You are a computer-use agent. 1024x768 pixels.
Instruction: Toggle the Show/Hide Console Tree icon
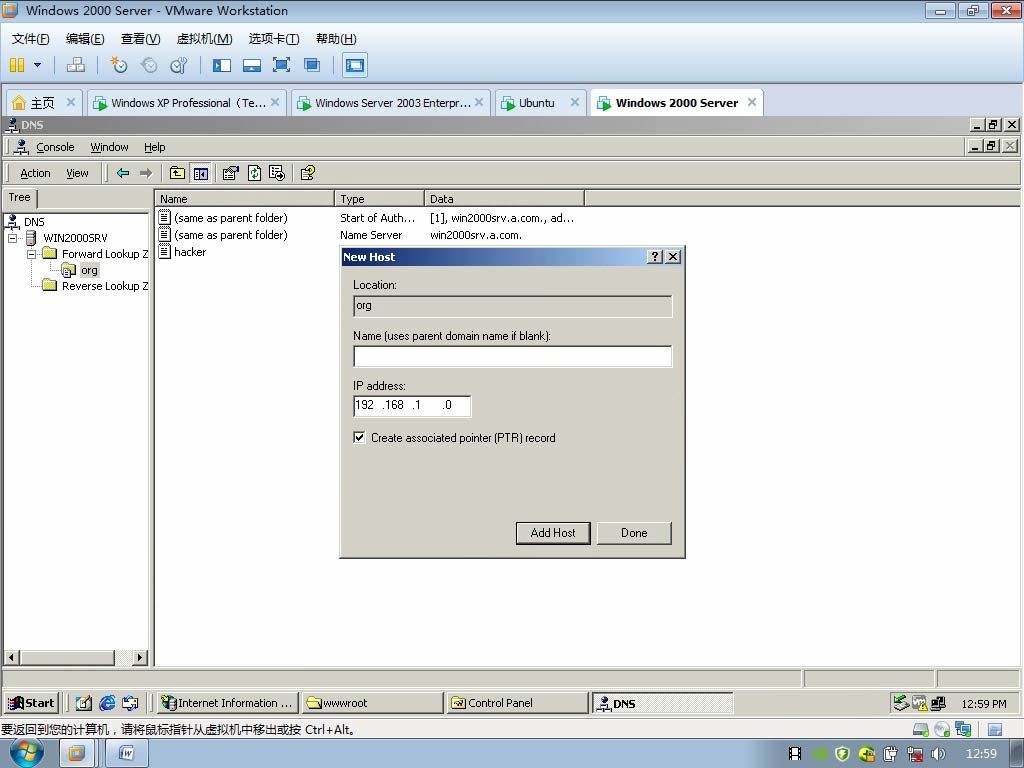200,173
